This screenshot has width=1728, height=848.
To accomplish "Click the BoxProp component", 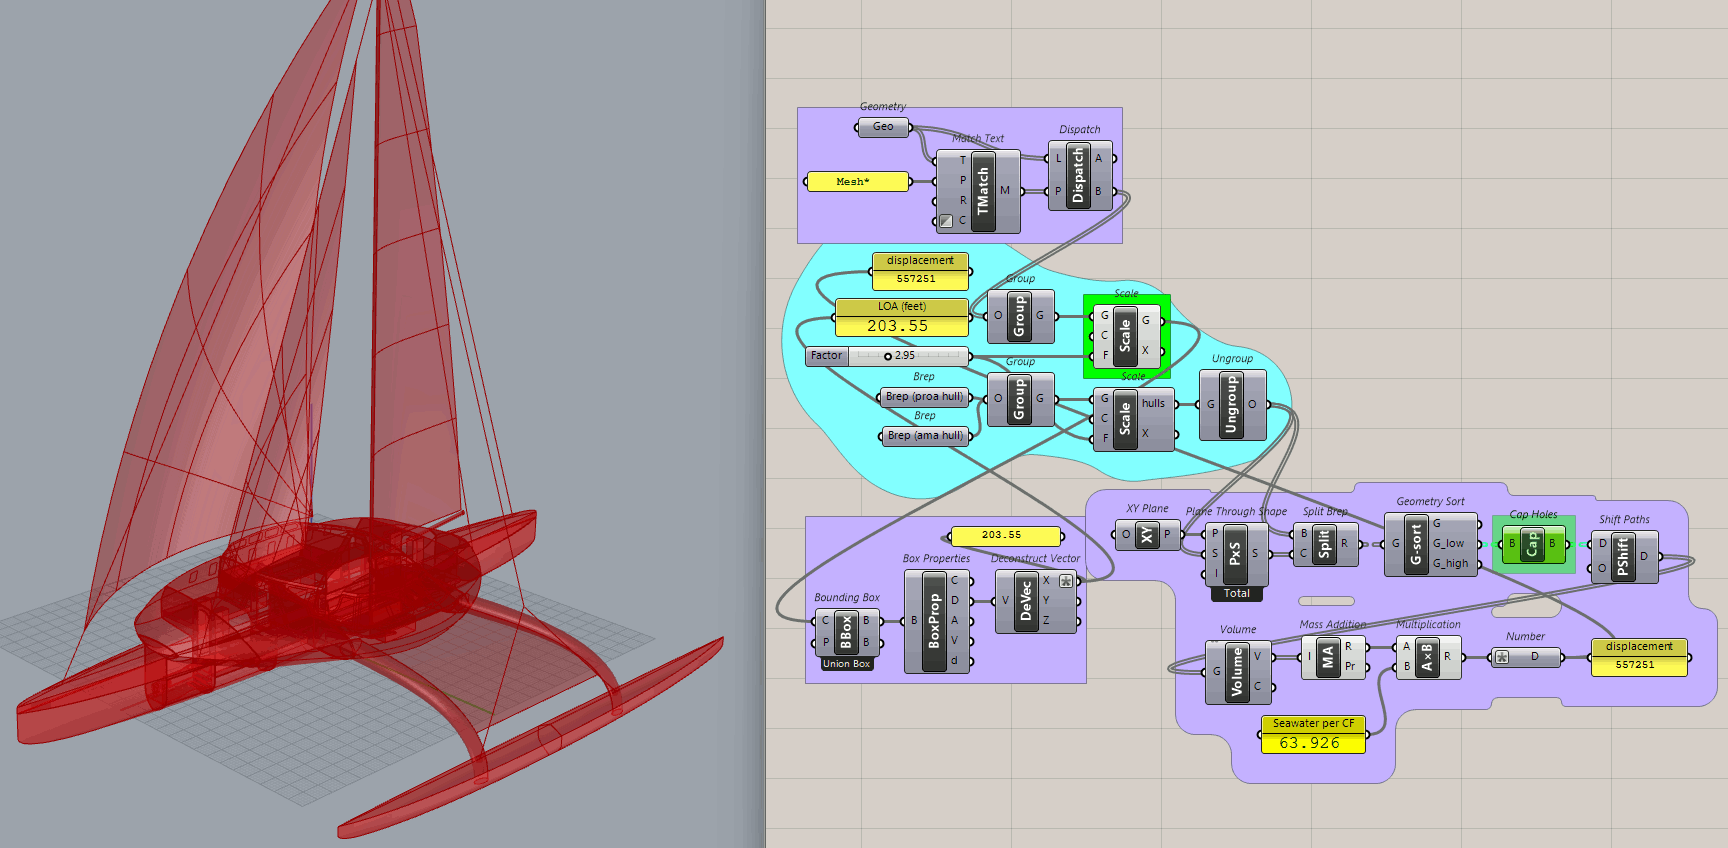I will (x=935, y=621).
